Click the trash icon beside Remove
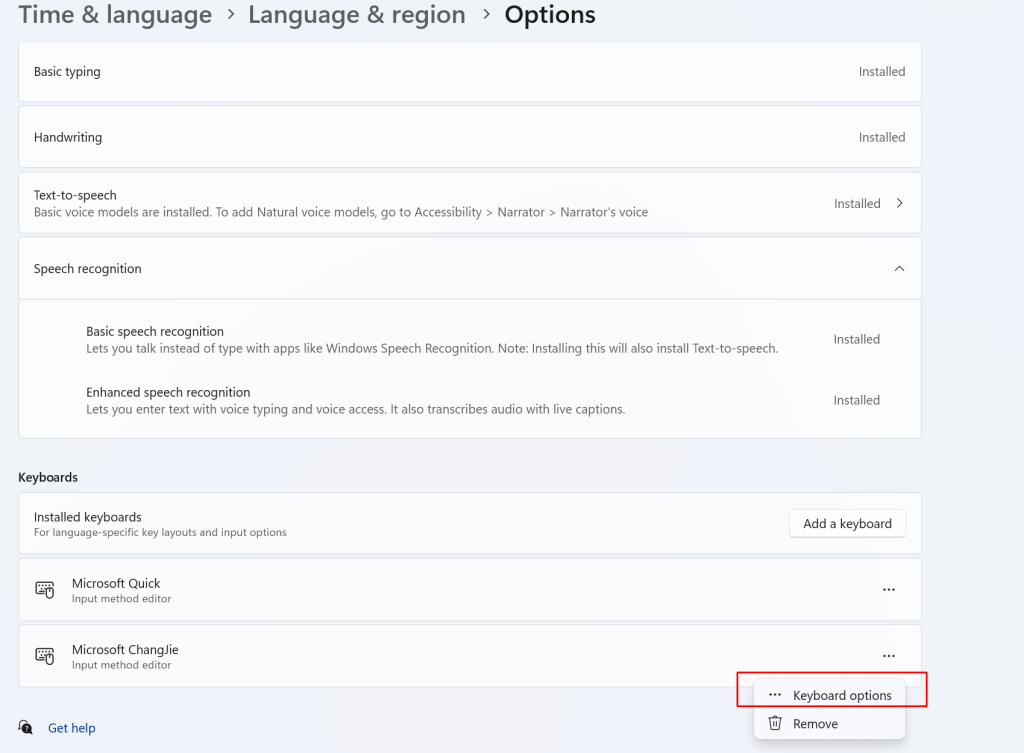 pyautogui.click(x=774, y=723)
